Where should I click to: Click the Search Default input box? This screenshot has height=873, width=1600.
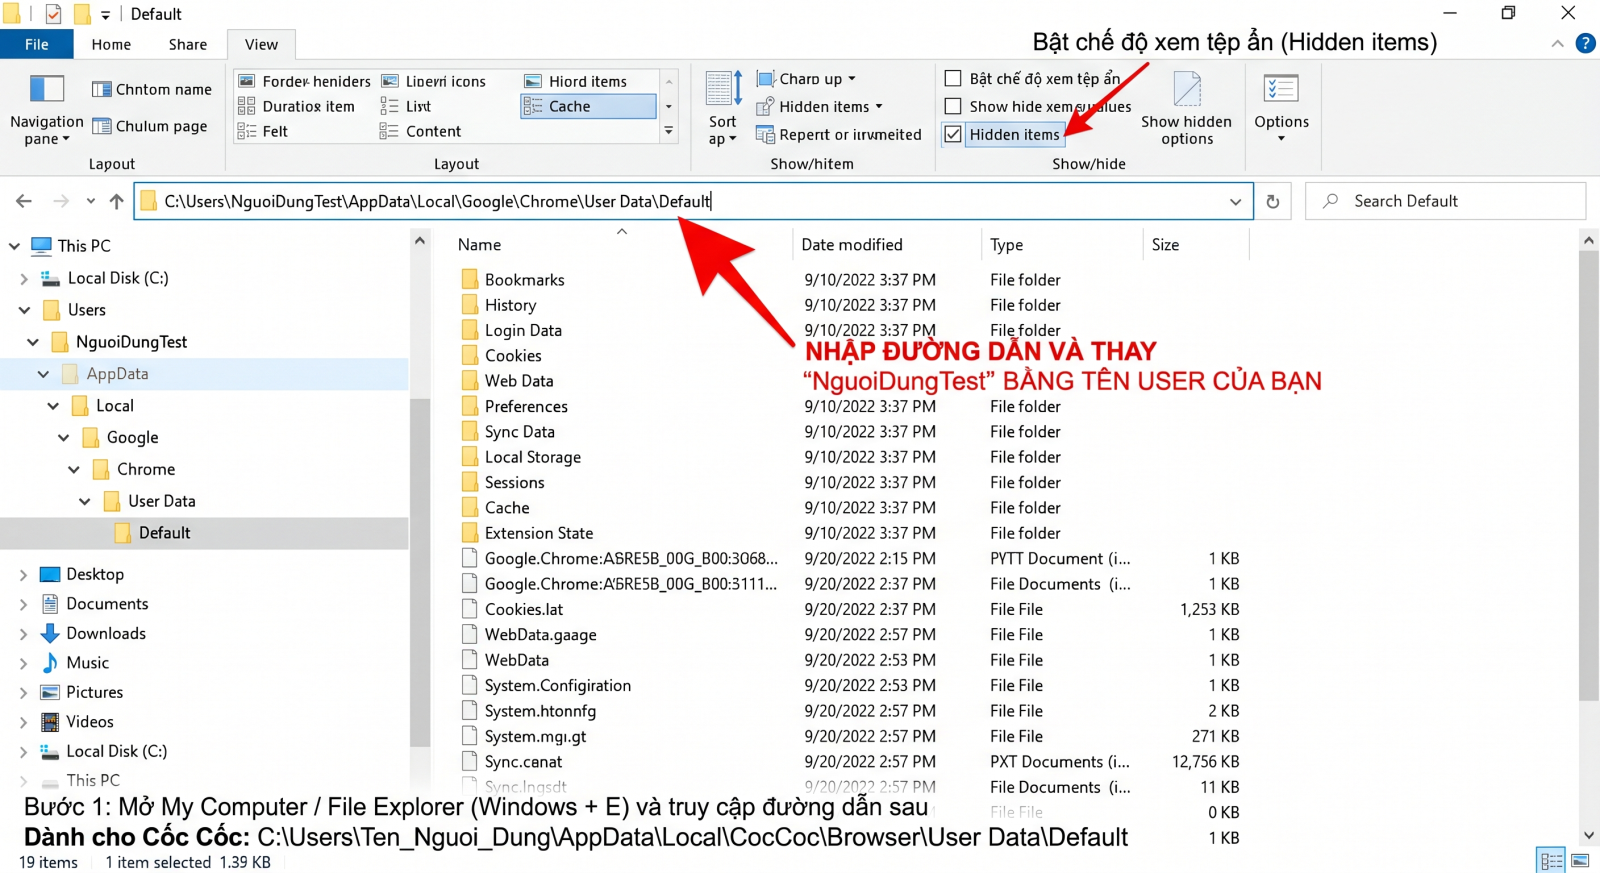click(1445, 201)
